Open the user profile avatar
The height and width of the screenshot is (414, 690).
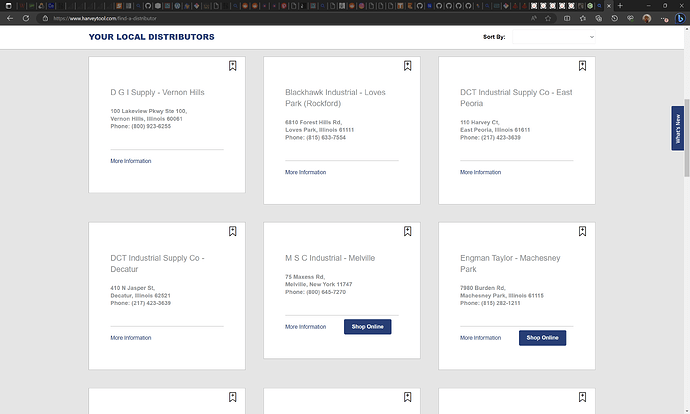646,18
